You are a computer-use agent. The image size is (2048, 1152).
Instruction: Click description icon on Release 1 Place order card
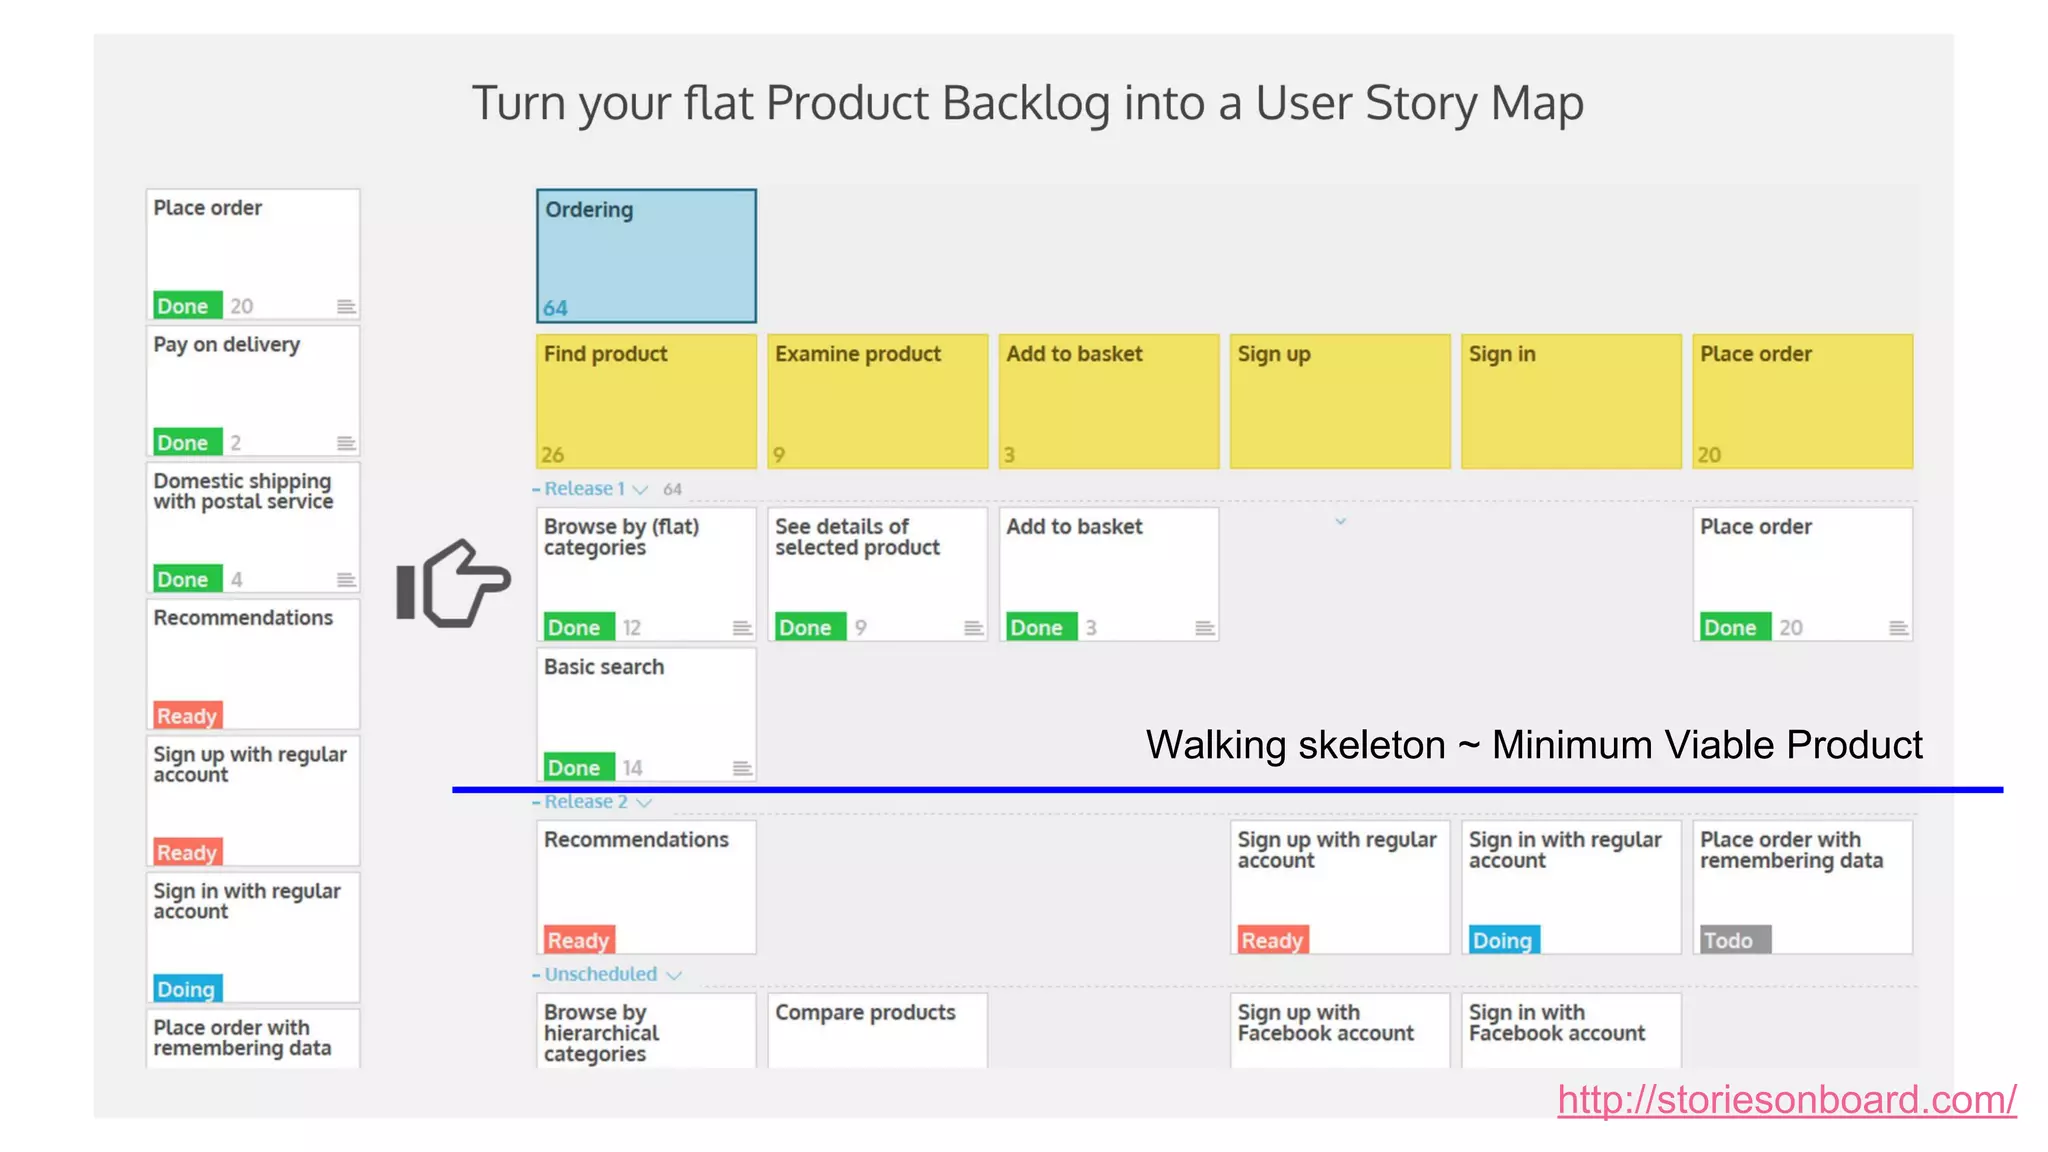(1898, 628)
